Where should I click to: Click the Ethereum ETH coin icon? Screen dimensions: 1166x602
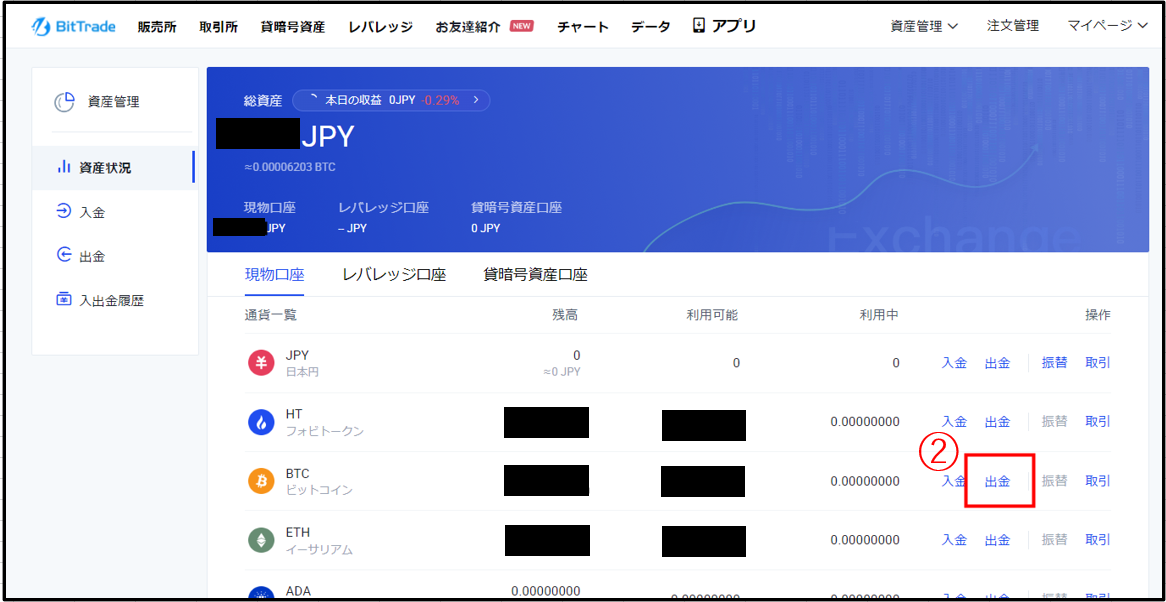[x=261, y=540]
